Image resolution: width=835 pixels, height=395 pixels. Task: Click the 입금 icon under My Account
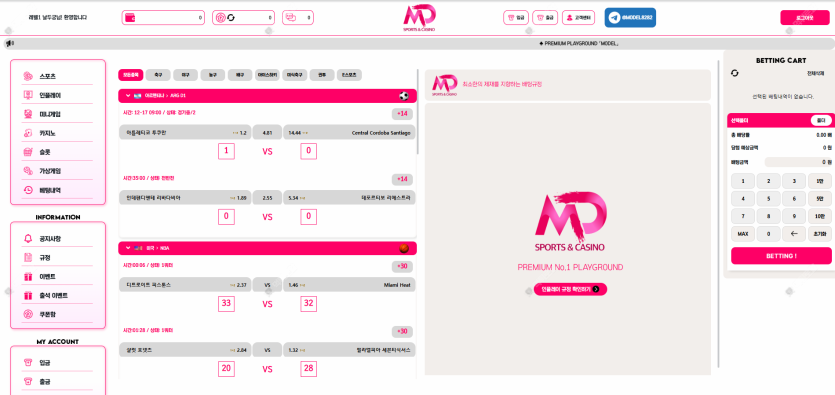pyautogui.click(x=28, y=363)
